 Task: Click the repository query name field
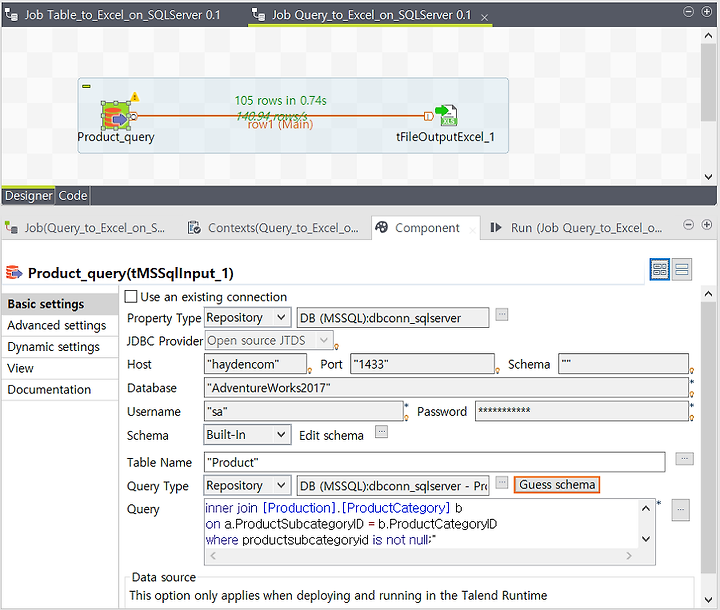393,485
